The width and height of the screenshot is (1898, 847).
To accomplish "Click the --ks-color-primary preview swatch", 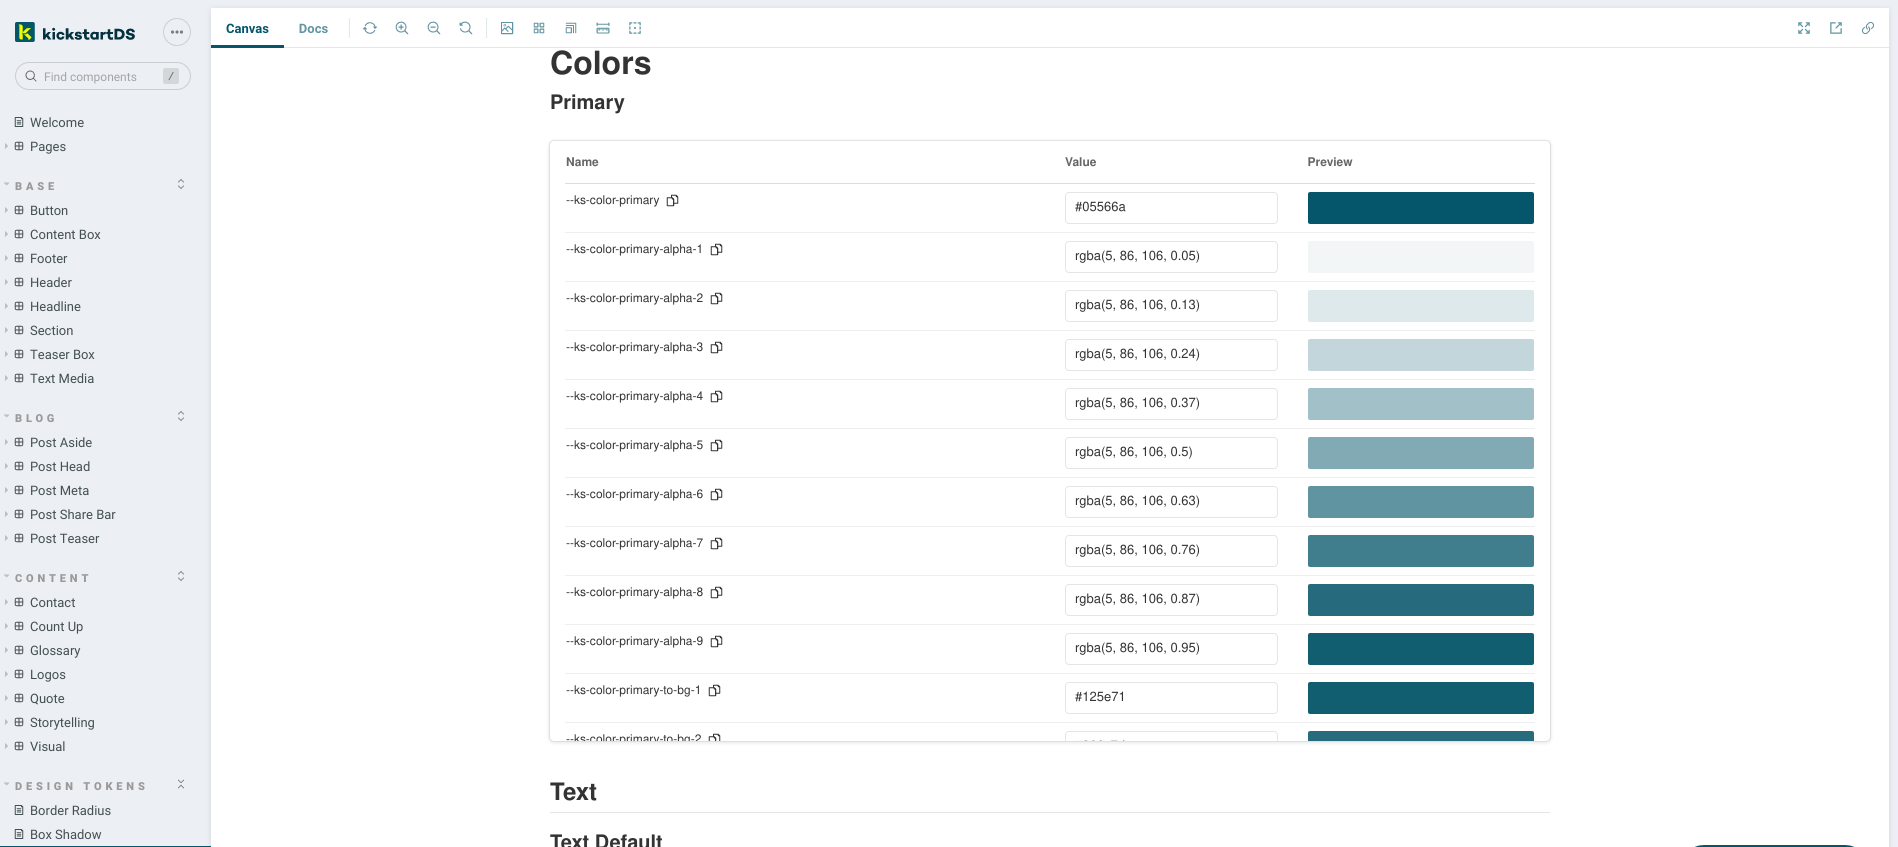I will (1420, 207).
